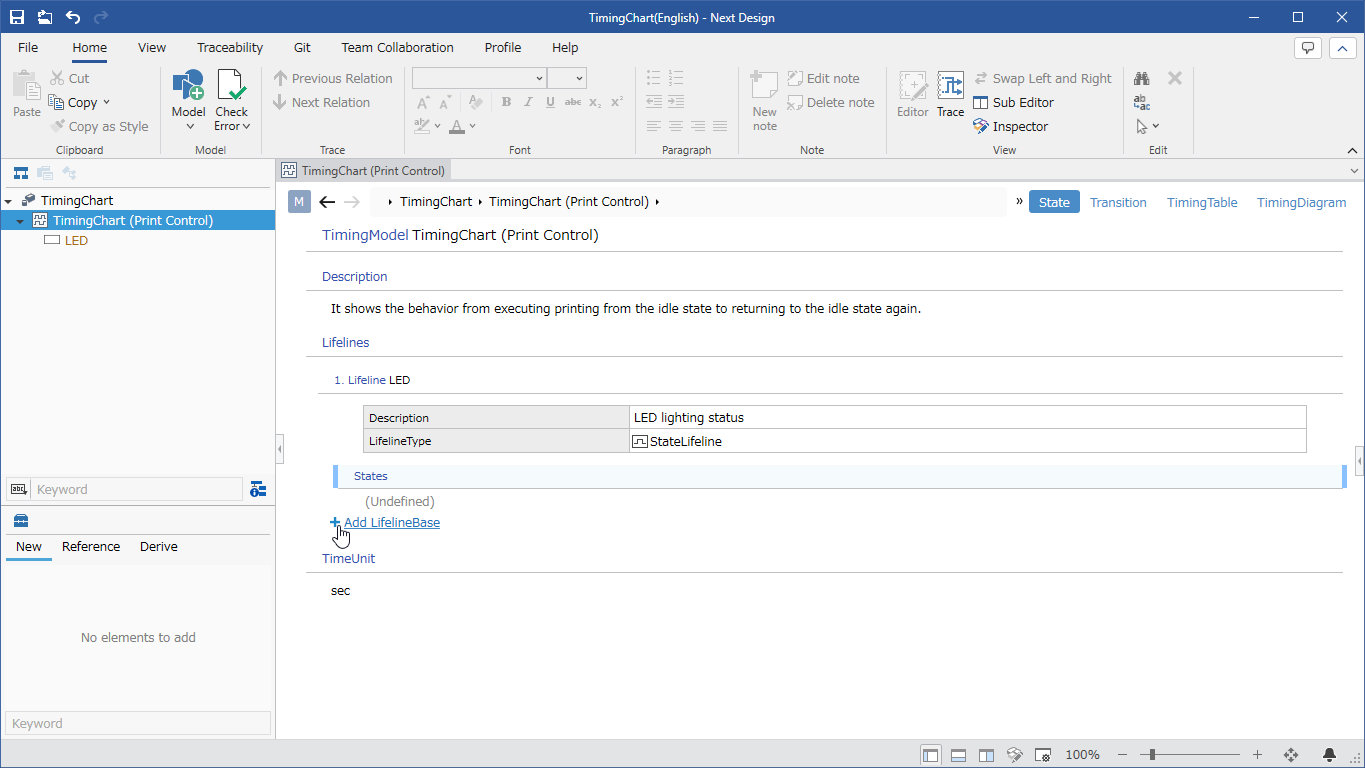This screenshot has width=1365, height=768.
Task: Open the File menu
Action: click(28, 47)
